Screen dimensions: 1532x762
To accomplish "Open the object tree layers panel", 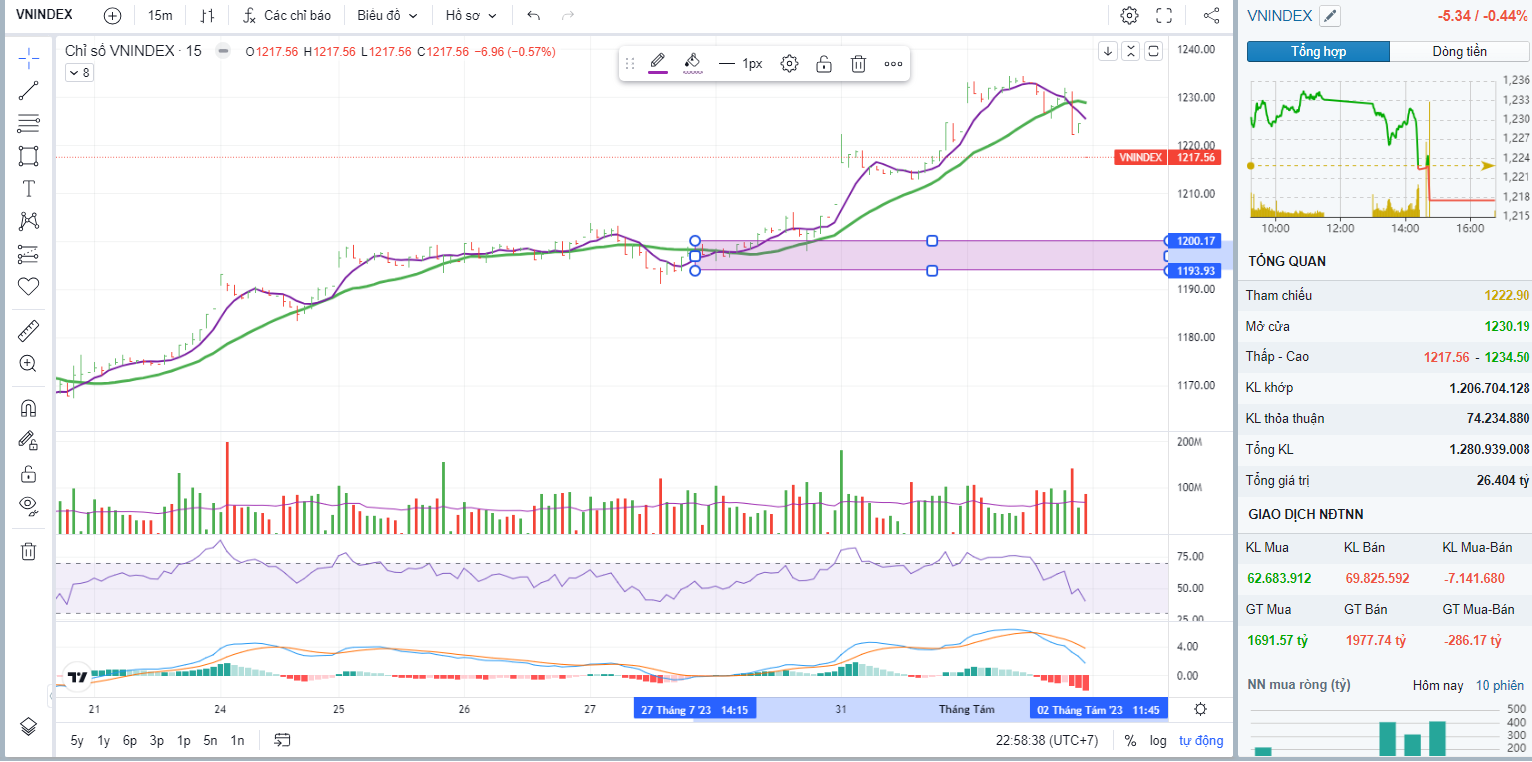I will coord(29,726).
